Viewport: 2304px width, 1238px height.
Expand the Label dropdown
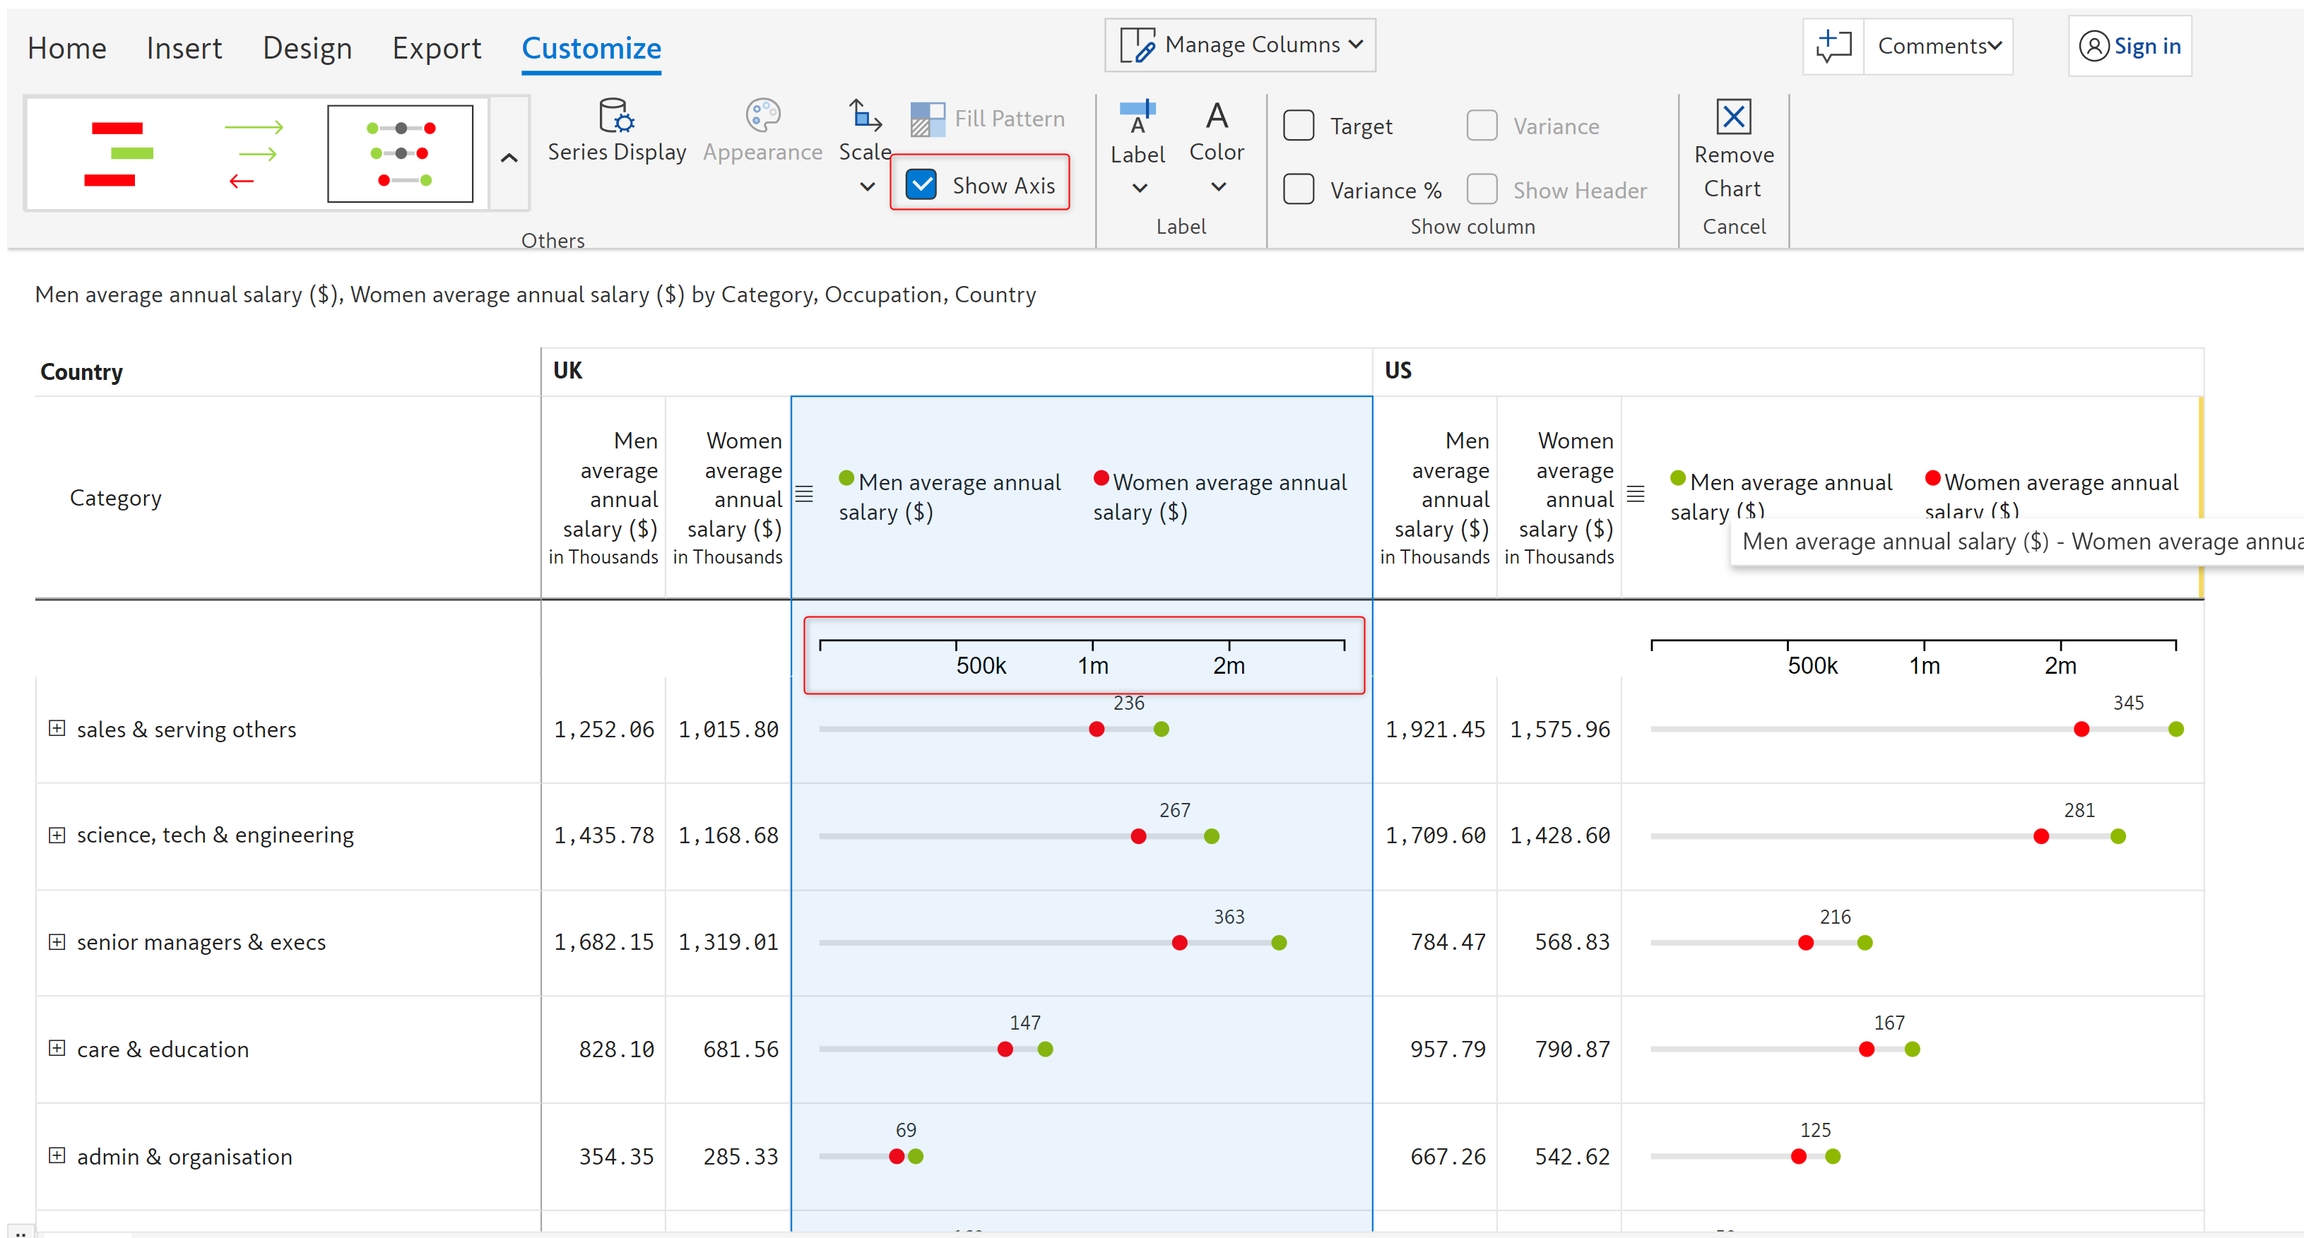1138,187
